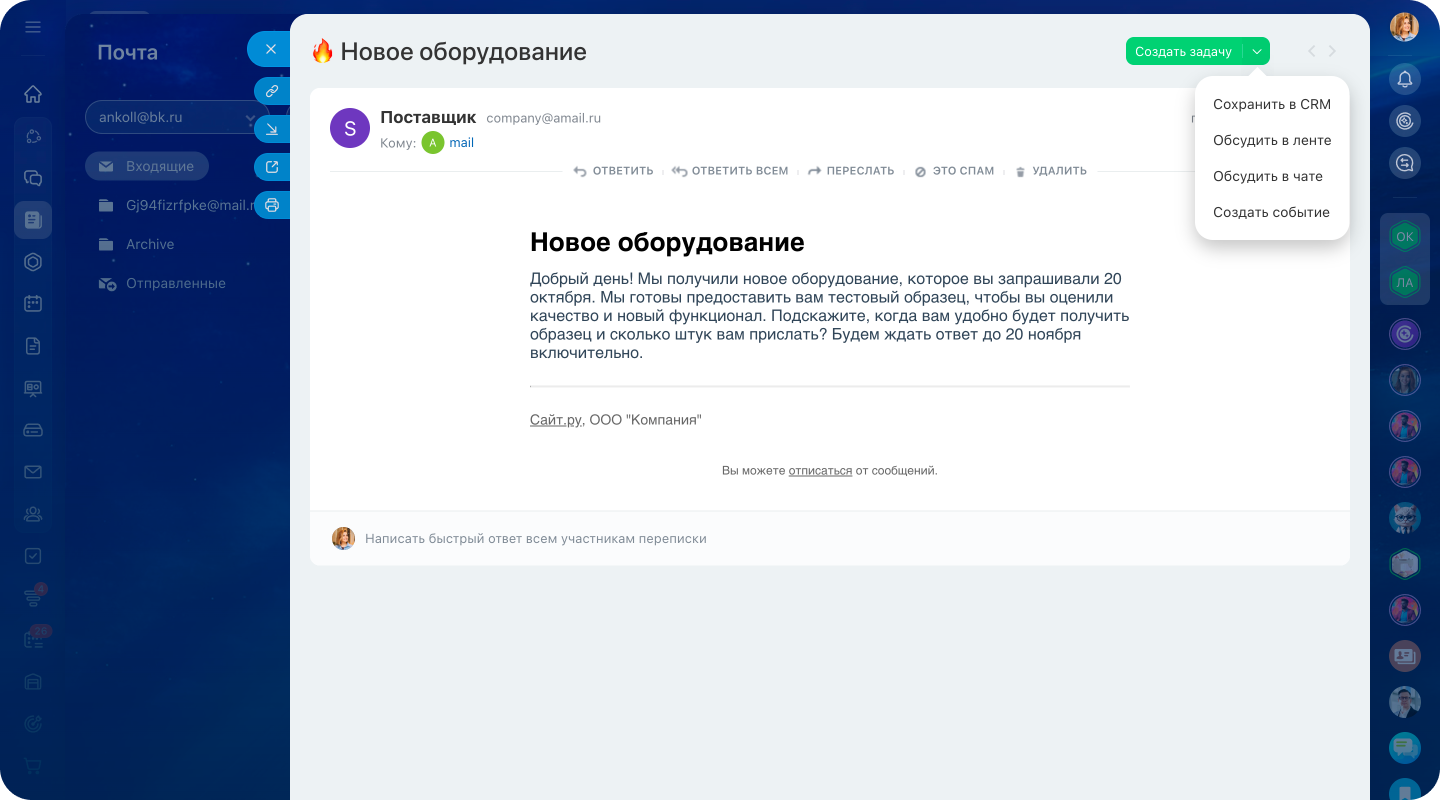The height and width of the screenshot is (800, 1440).
Task: Open the Archive folder
Action: point(149,244)
